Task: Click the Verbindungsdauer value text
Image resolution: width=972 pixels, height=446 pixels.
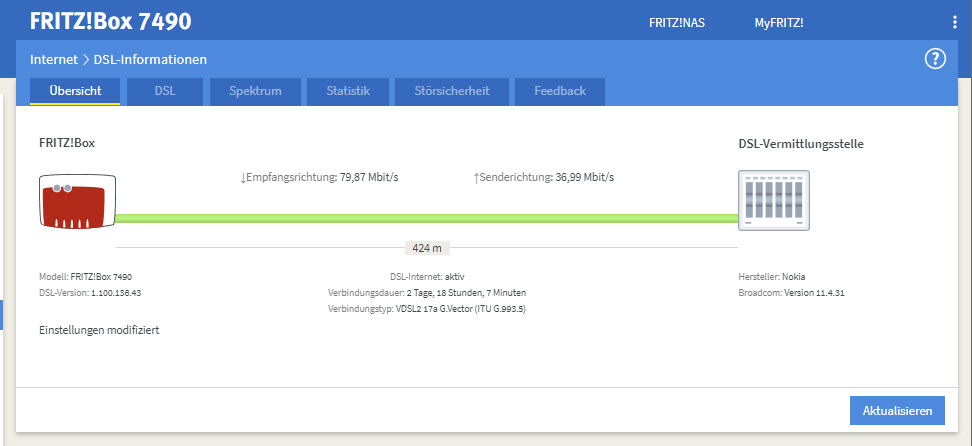Action: point(466,293)
